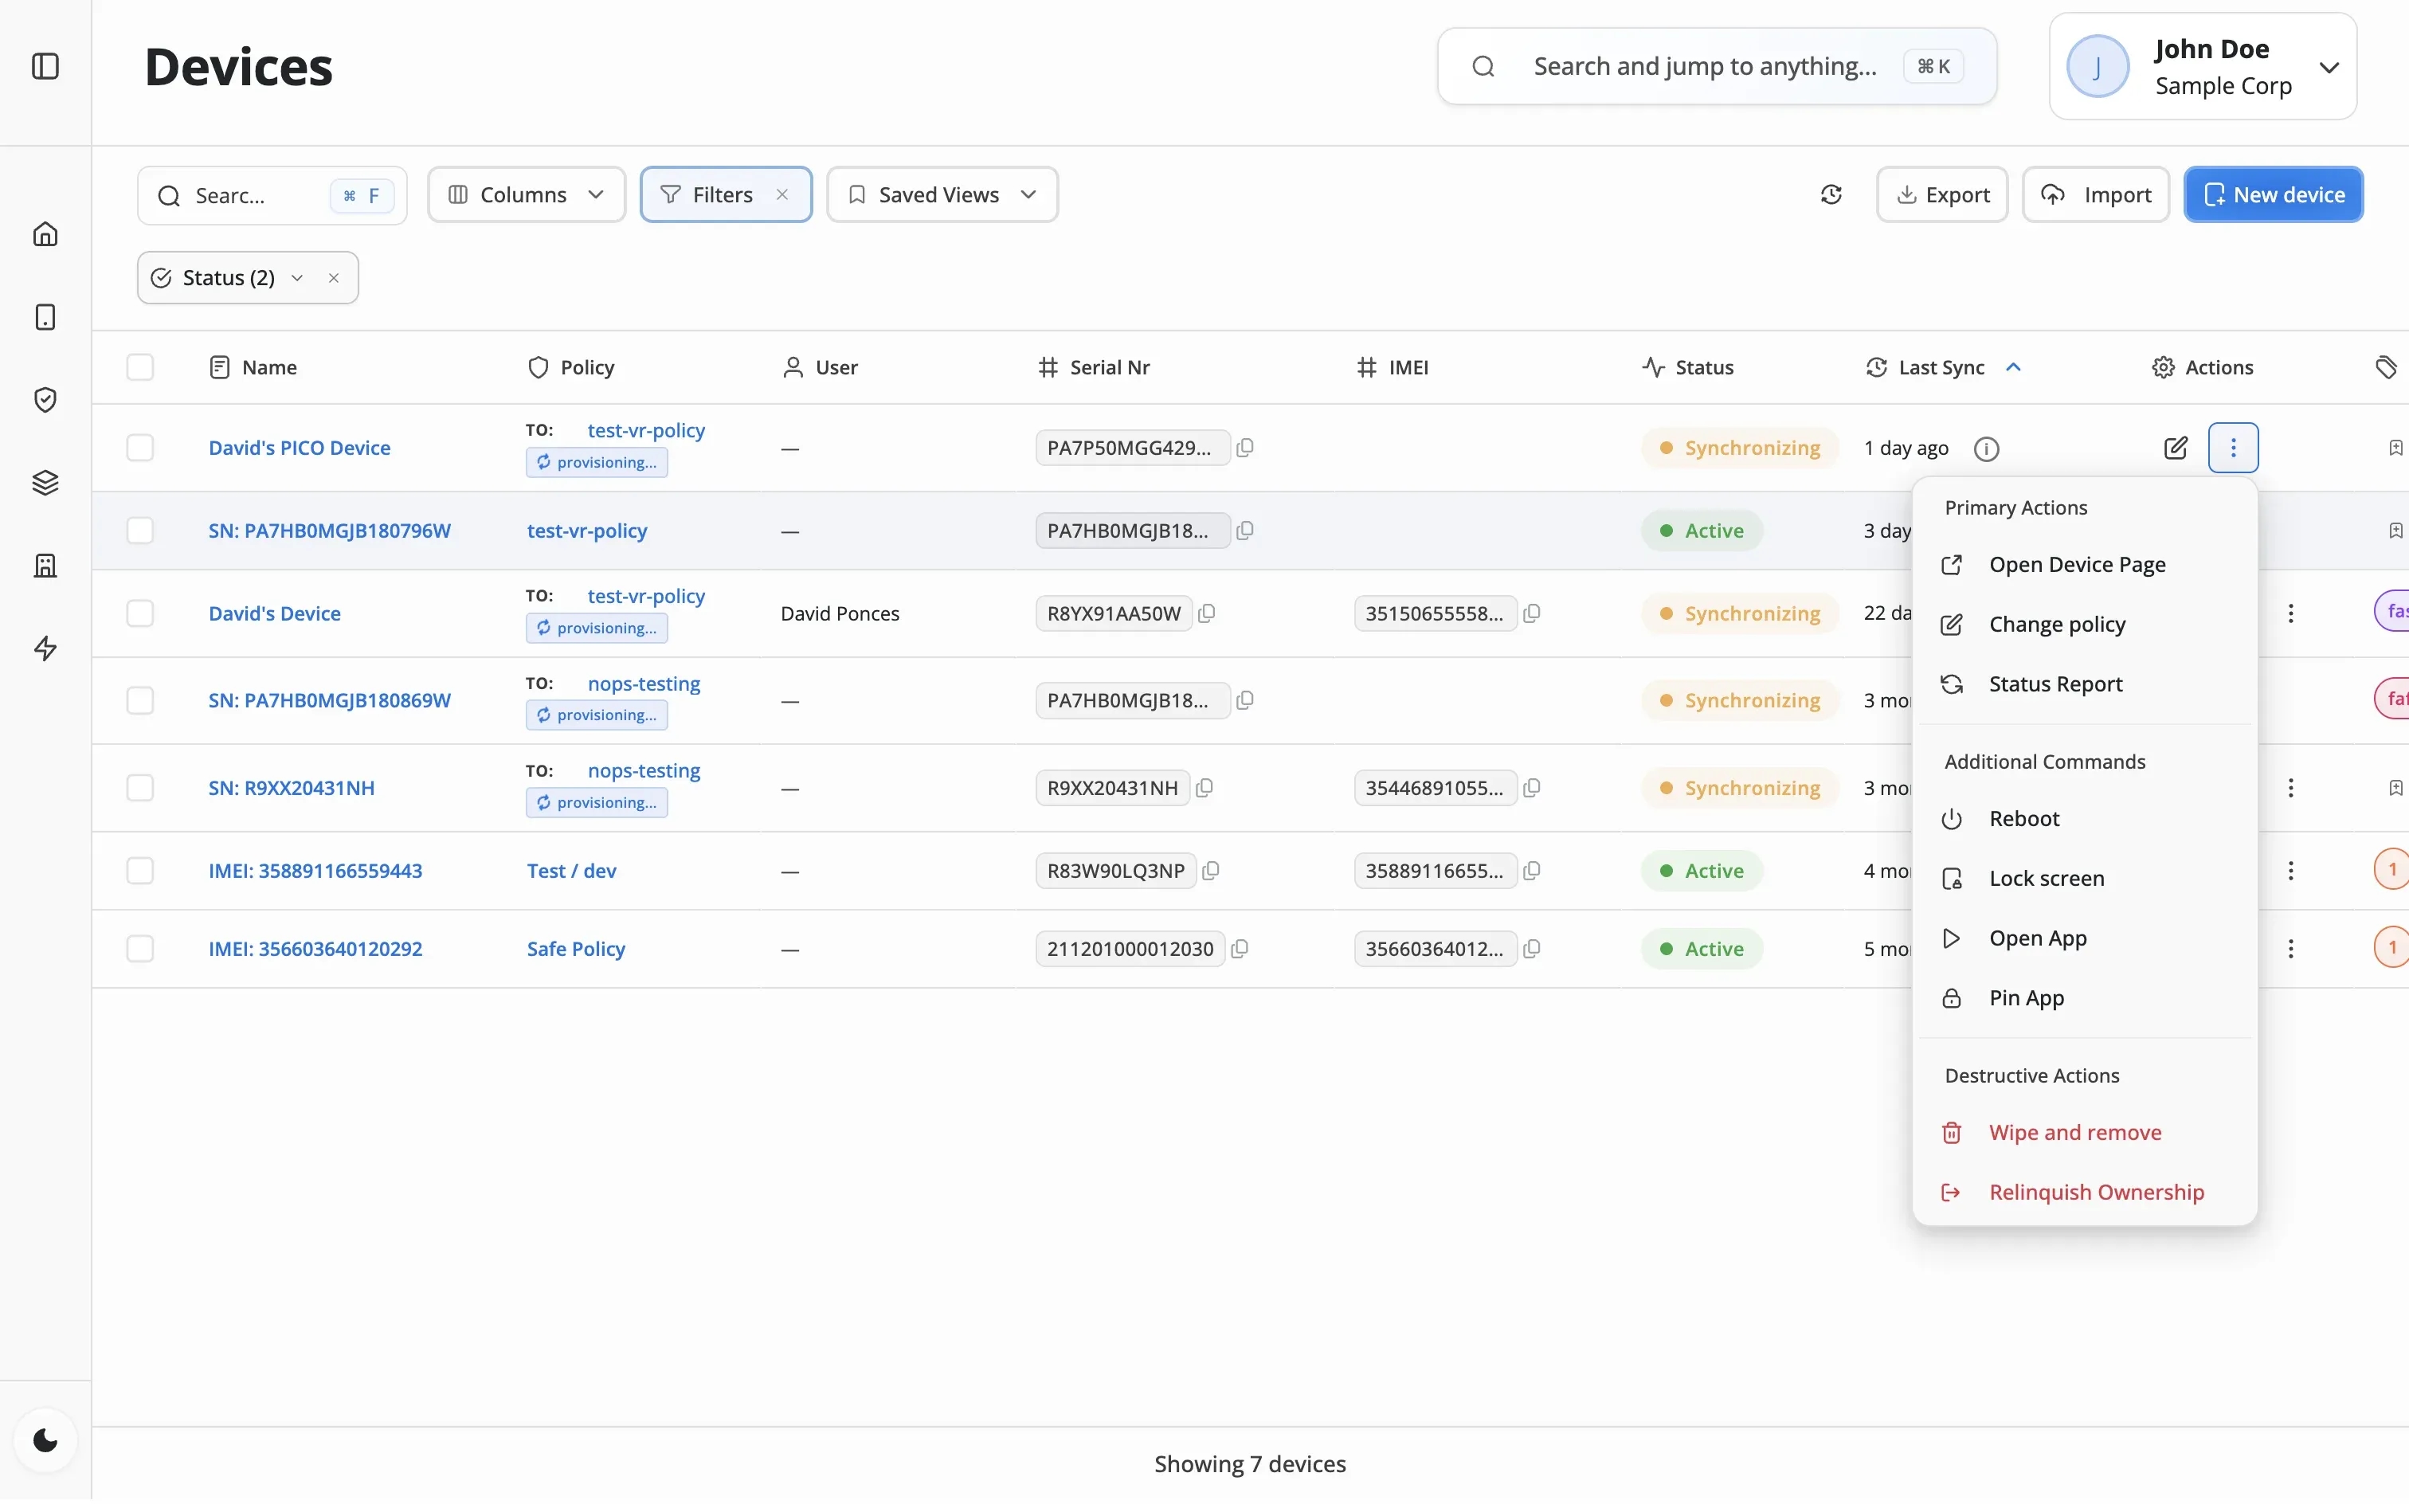Viewport: 2409px width, 1512px height.
Task: Check the David's Device row checkbox
Action: click(x=140, y=613)
